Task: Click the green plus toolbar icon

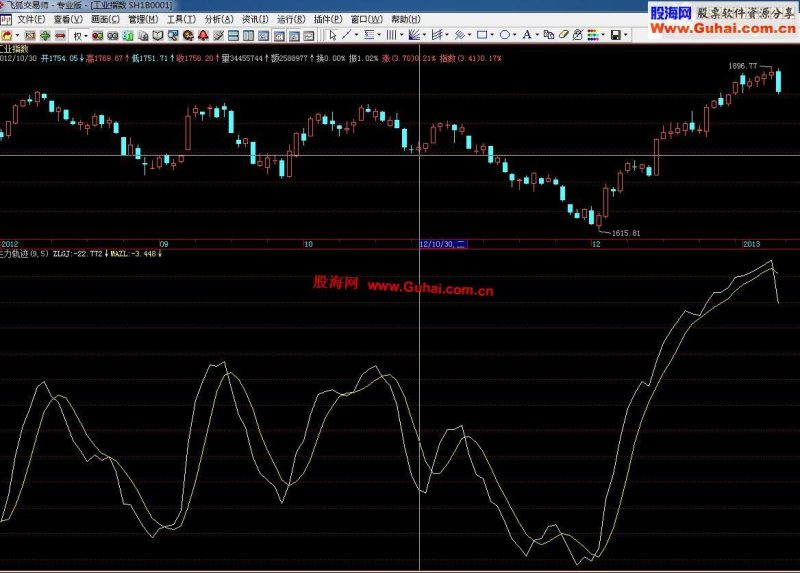Action: coord(45,35)
